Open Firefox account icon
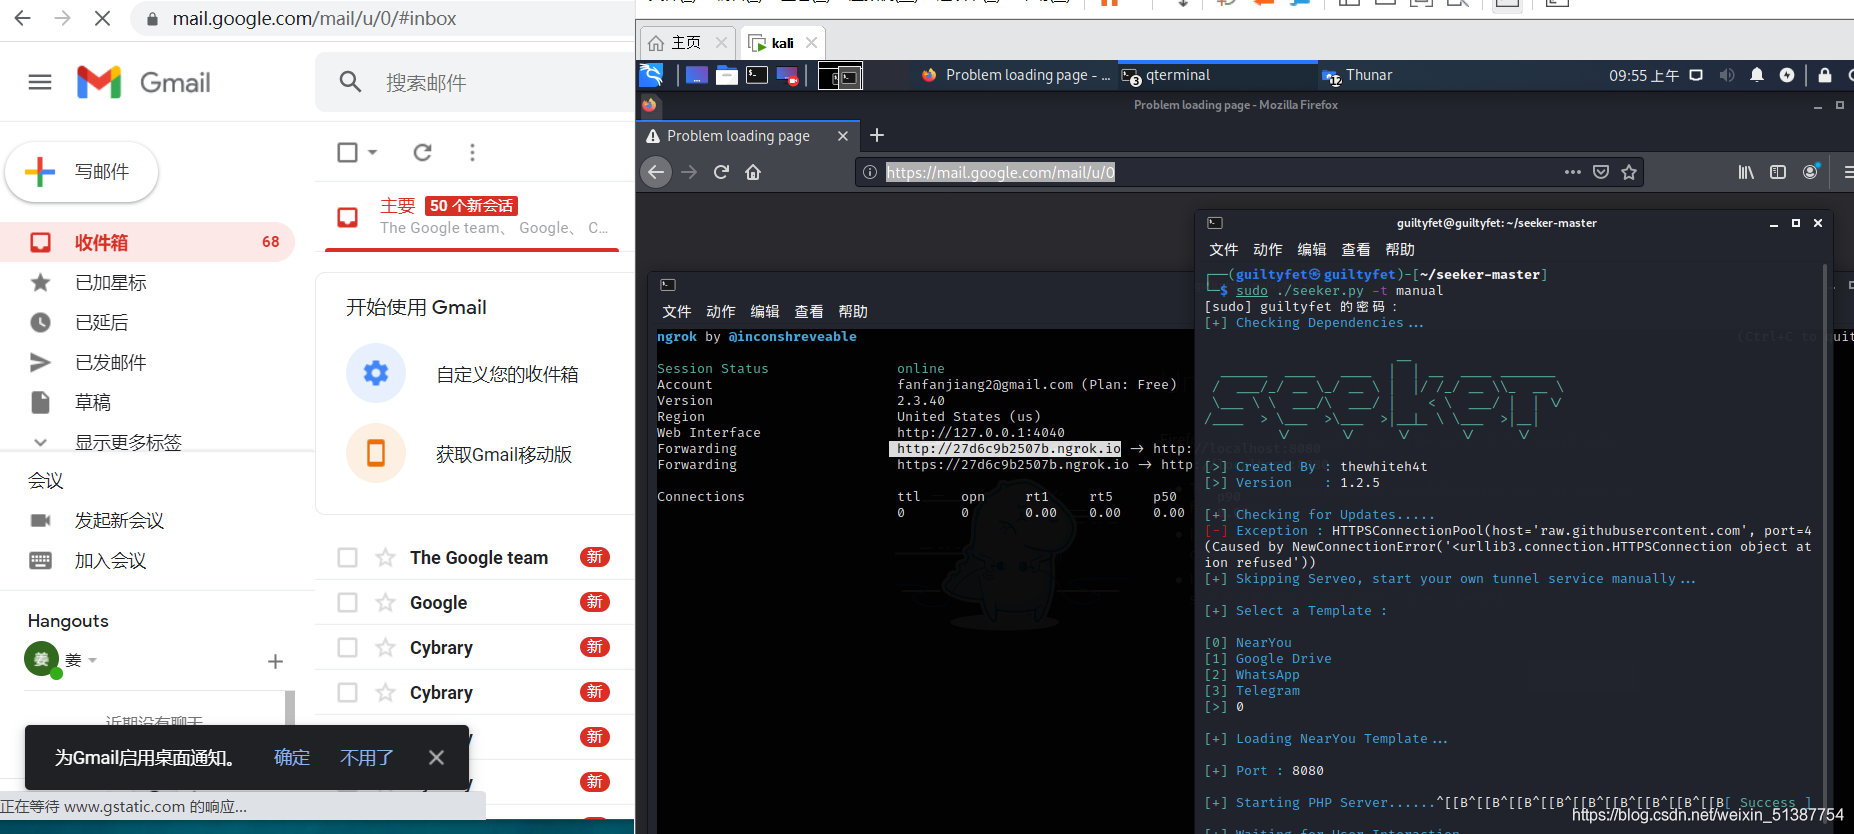 click(1810, 172)
